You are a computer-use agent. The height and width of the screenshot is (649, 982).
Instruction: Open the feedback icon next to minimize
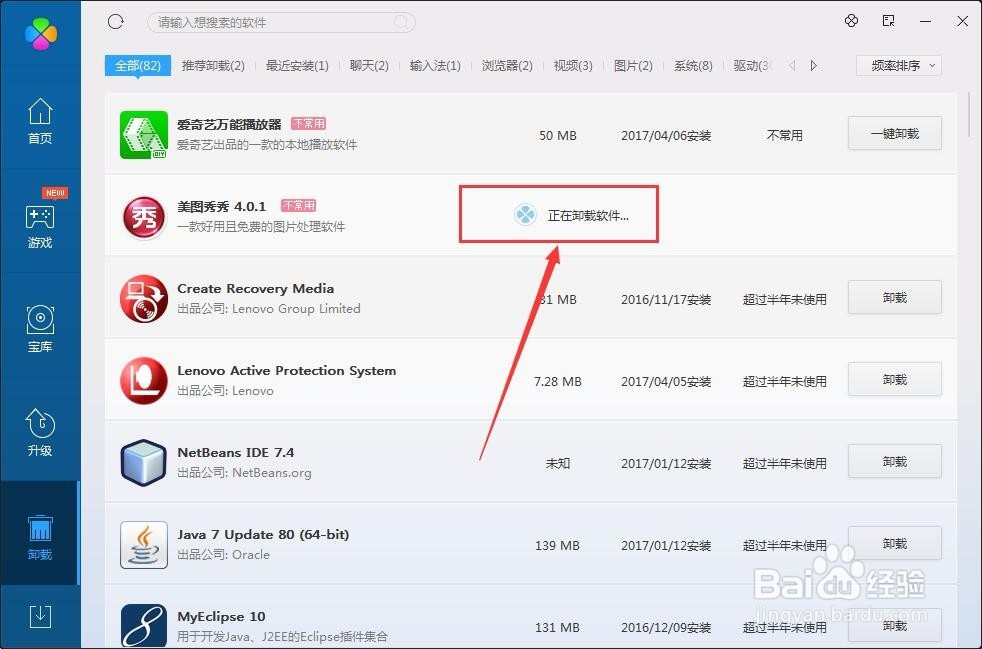pos(888,21)
